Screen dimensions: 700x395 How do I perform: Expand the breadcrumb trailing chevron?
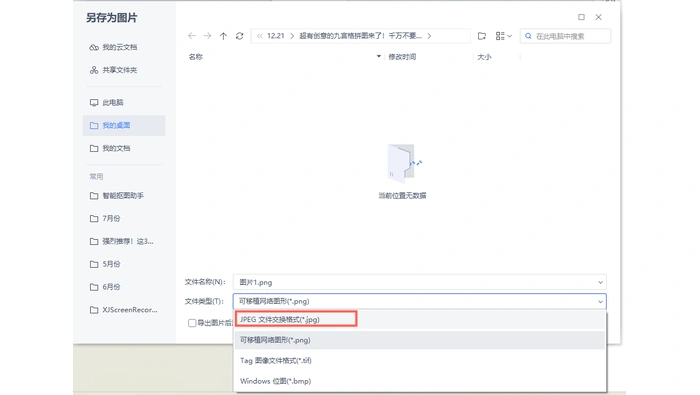(x=429, y=36)
